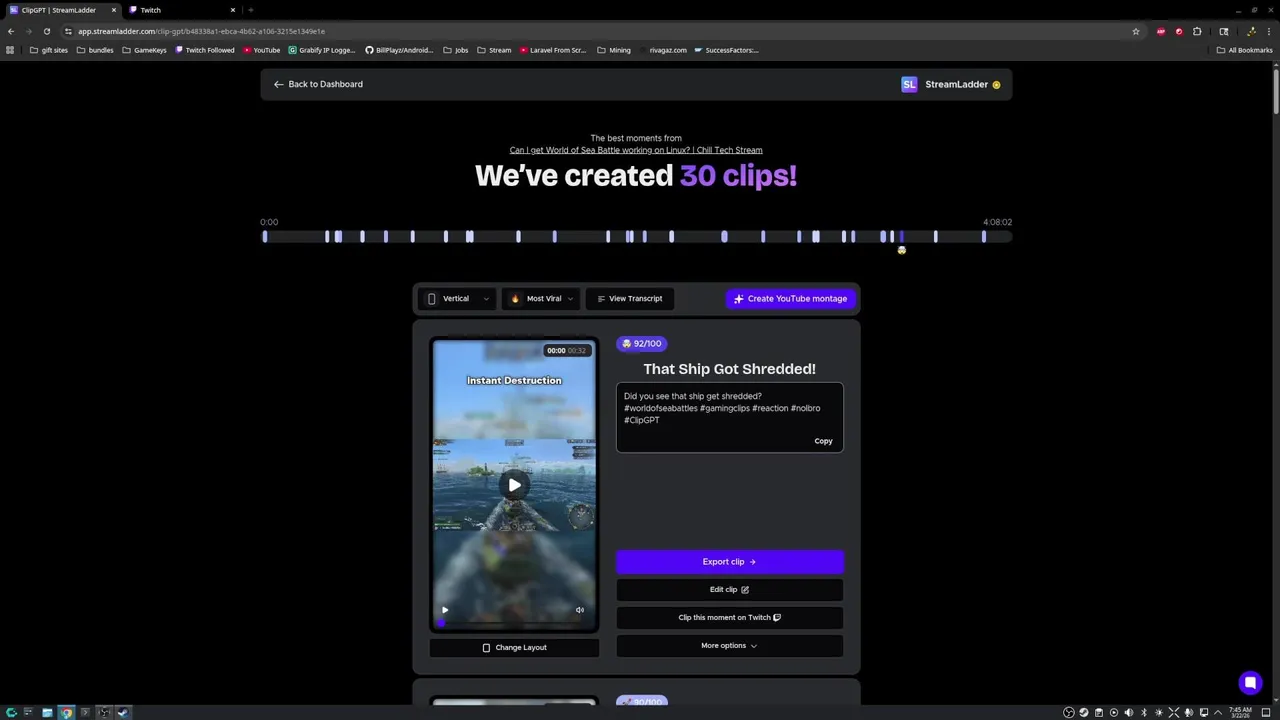Click the highlighted timeline marker above the emoji
This screenshot has height=720, width=1280.
click(x=901, y=237)
